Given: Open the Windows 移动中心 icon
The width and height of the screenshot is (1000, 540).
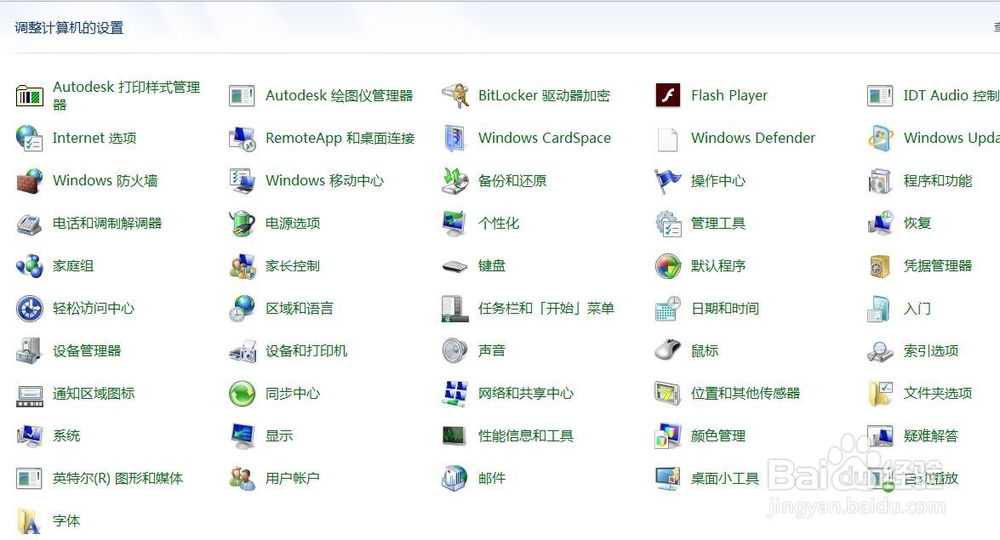Looking at the screenshot, I should 242,181.
